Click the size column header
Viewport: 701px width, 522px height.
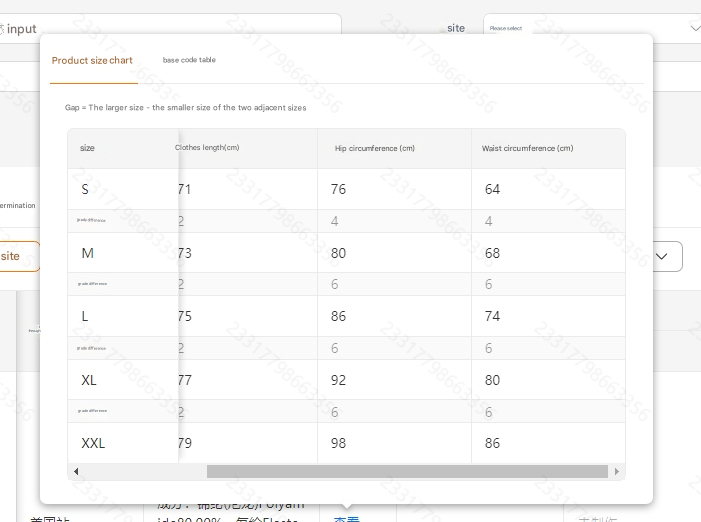(88, 148)
